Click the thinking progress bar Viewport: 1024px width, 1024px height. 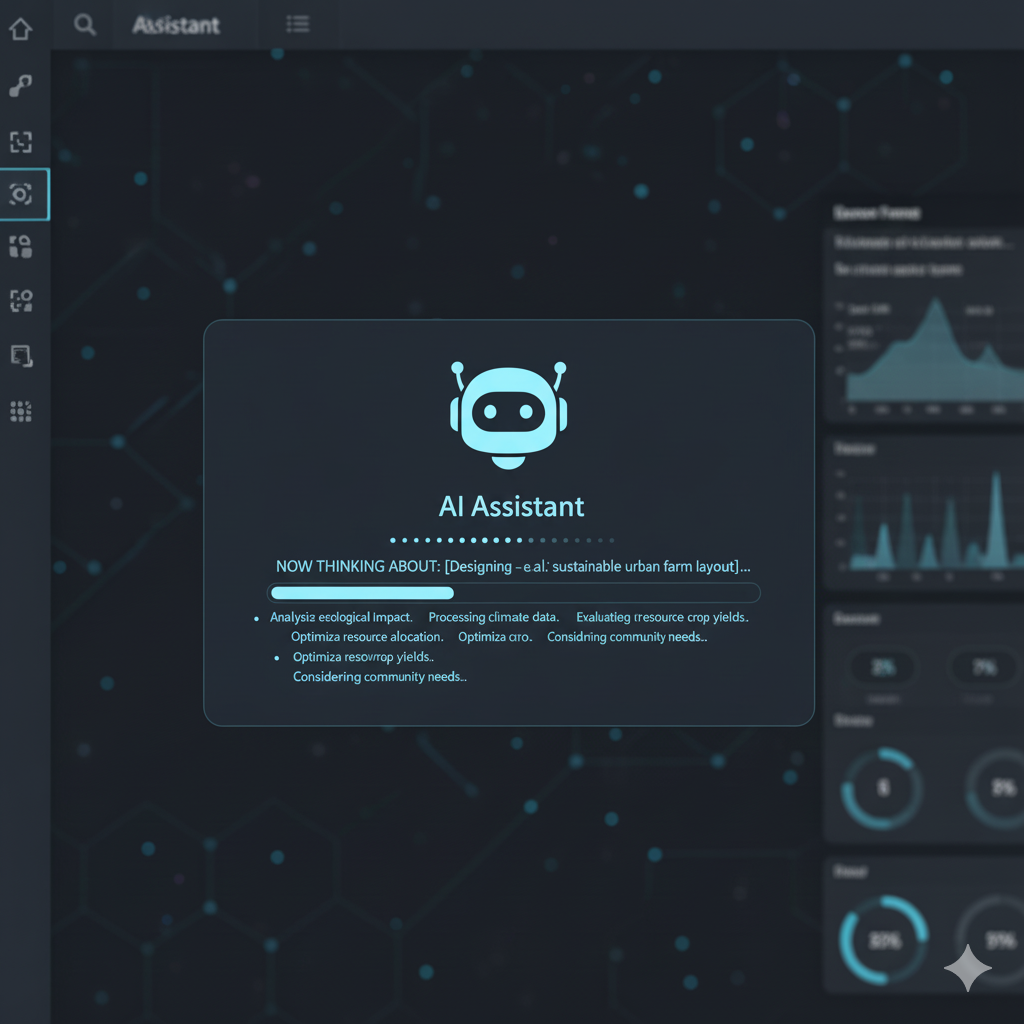click(514, 592)
